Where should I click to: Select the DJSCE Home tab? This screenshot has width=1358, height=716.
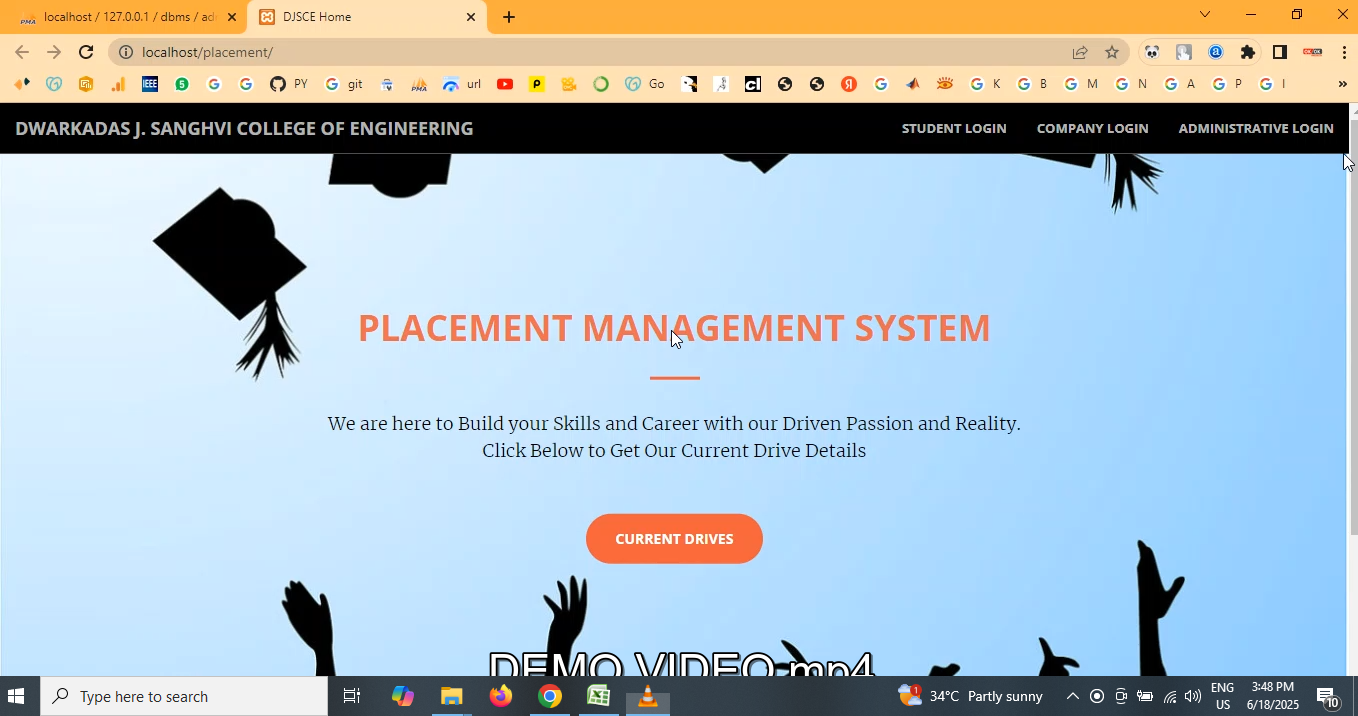pos(366,17)
